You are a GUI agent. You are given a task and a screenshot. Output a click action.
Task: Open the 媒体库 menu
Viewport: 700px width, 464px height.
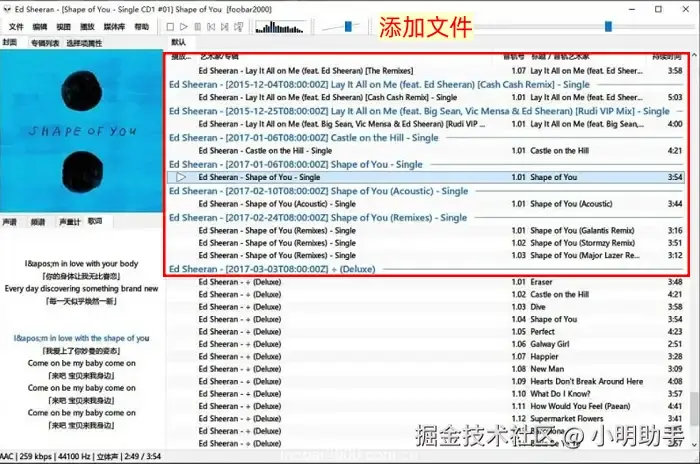[x=114, y=27]
